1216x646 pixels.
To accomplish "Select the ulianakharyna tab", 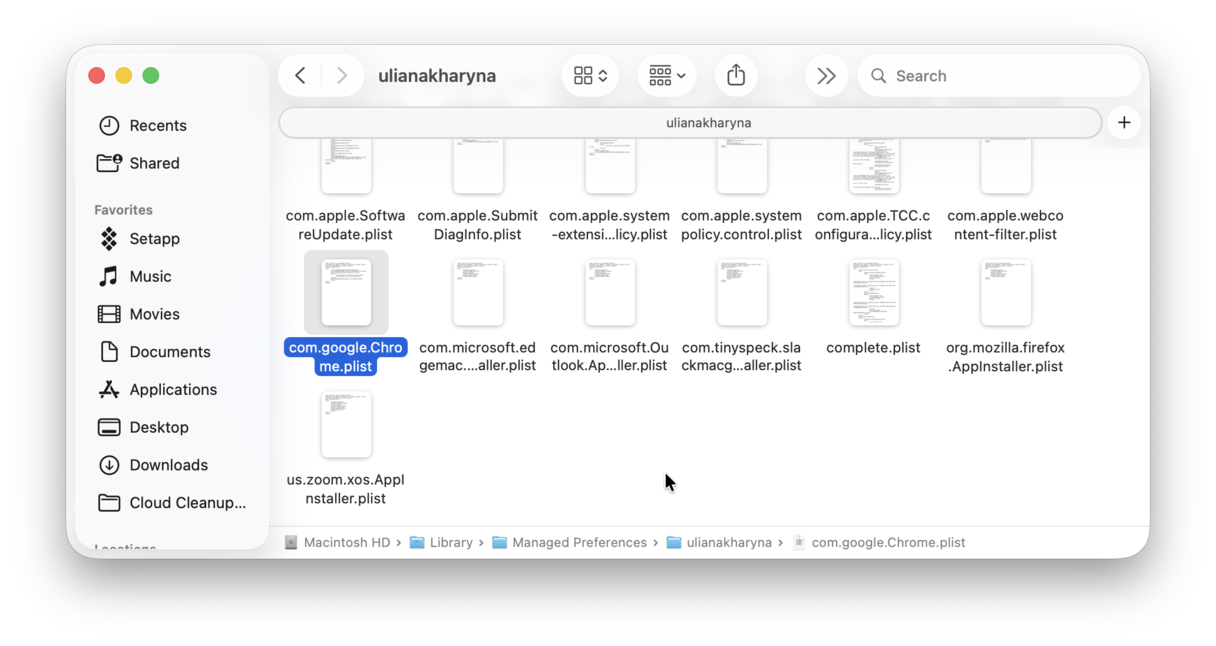I will point(691,123).
